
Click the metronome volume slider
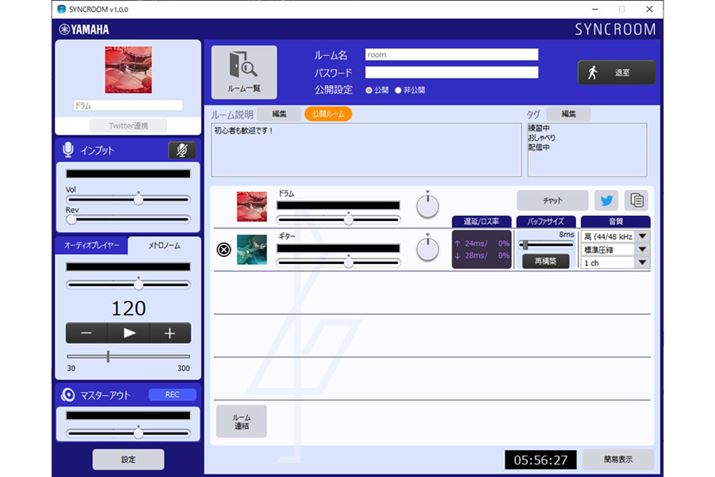(x=128, y=285)
